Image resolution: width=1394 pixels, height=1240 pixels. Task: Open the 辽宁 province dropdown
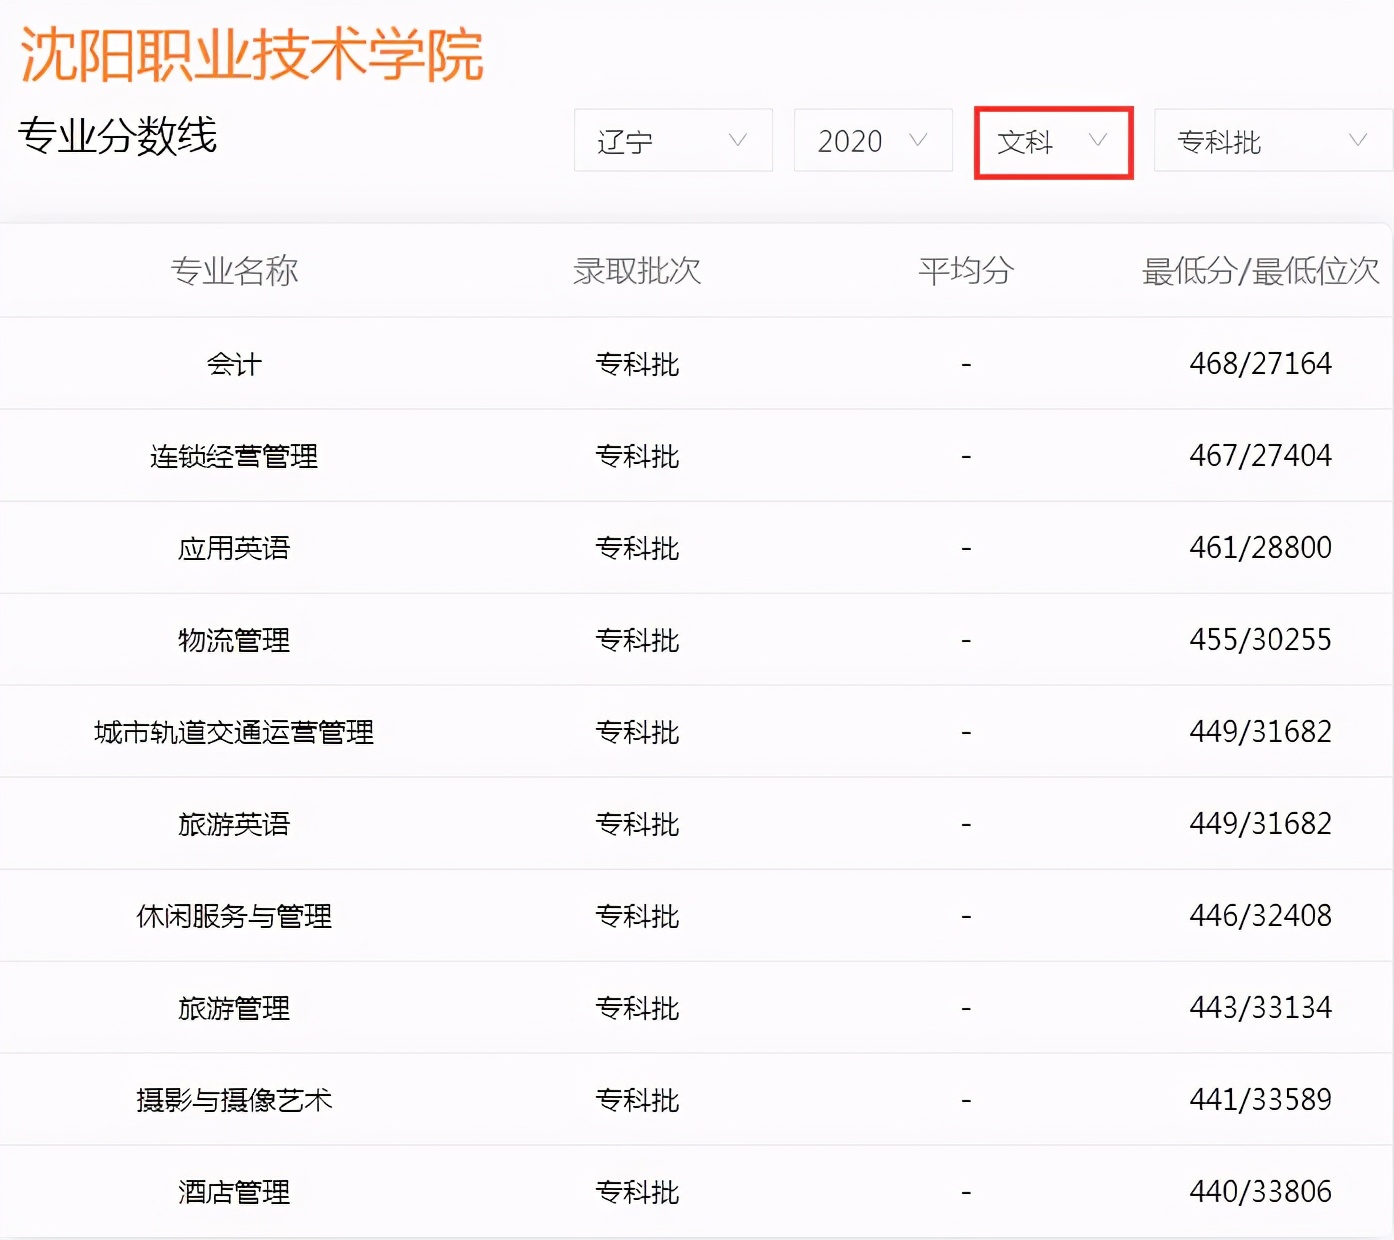670,141
